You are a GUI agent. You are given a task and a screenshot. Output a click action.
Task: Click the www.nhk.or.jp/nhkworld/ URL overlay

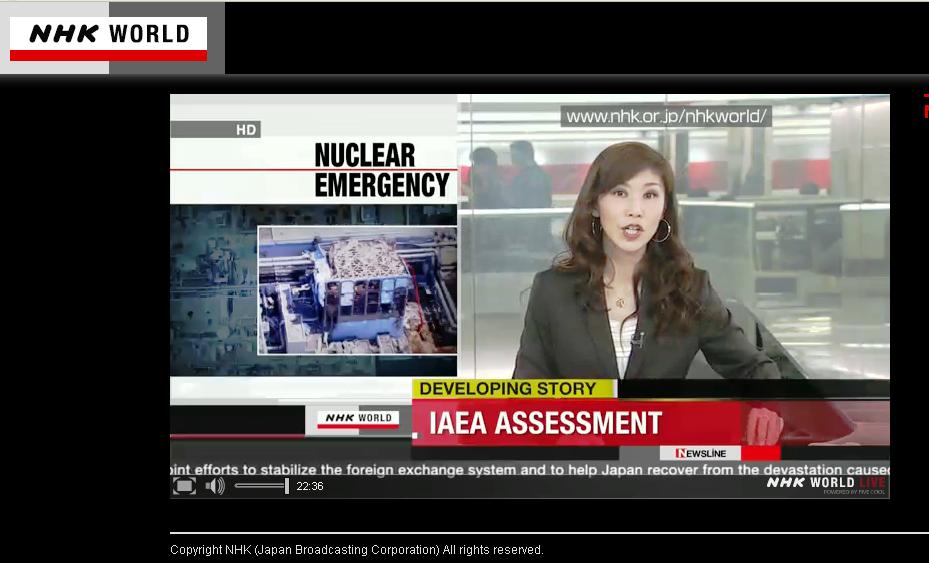(666, 117)
